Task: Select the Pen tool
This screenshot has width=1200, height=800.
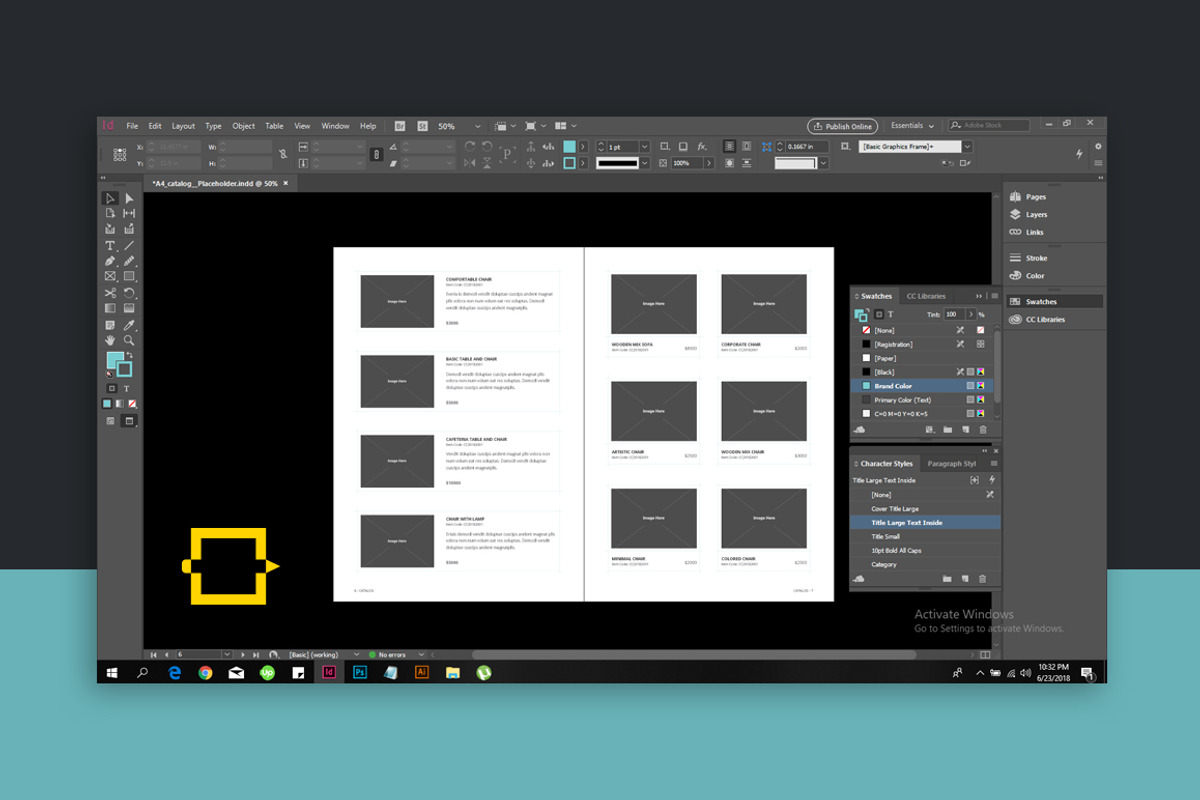Action: 110,262
